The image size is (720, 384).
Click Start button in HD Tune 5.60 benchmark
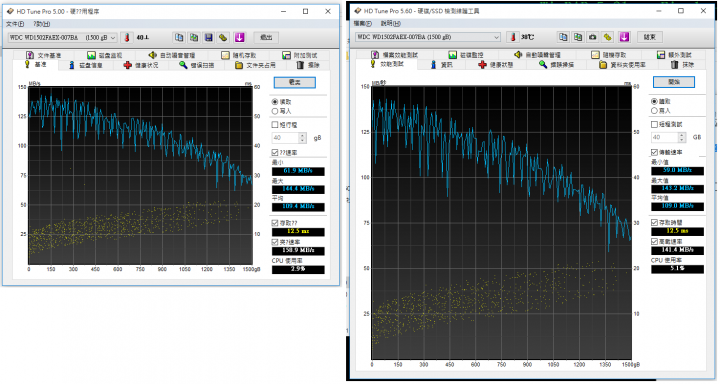point(674,82)
